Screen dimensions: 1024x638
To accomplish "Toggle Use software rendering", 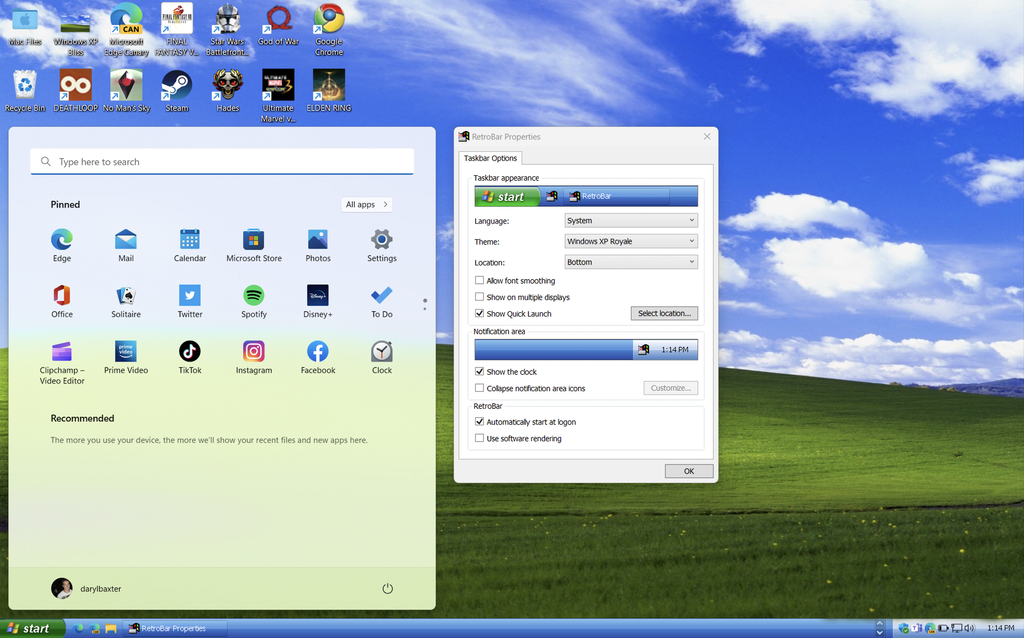I will [479, 438].
